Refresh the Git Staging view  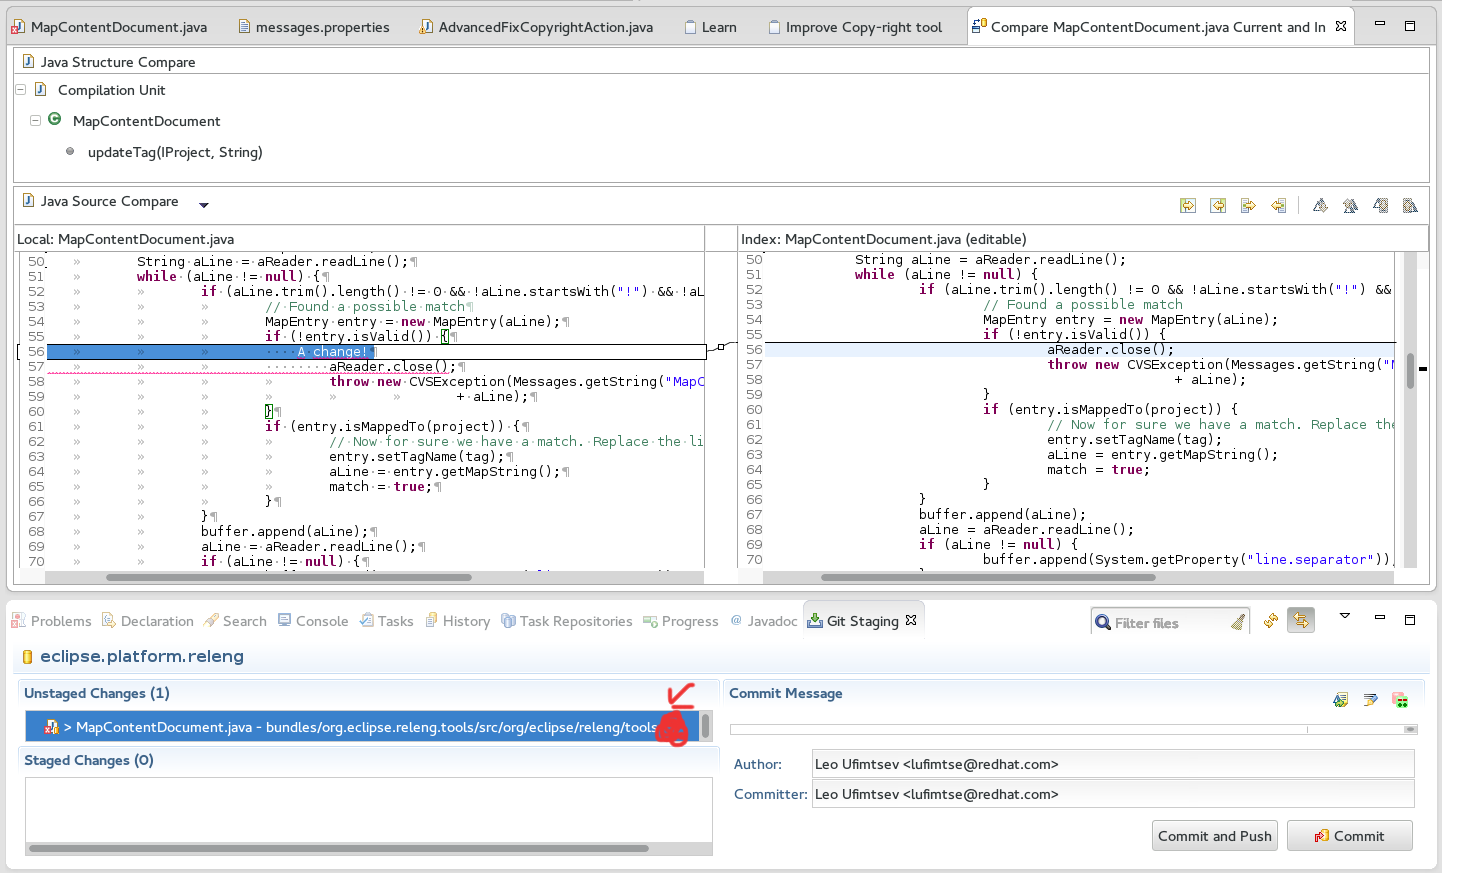(x=1271, y=621)
